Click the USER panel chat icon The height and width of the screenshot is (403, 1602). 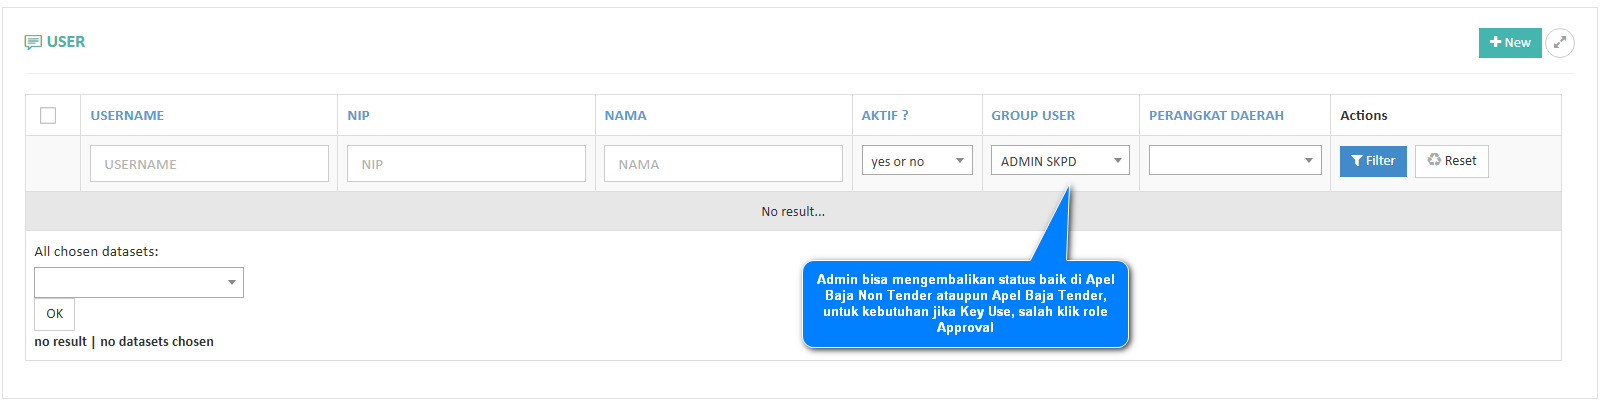tap(33, 42)
